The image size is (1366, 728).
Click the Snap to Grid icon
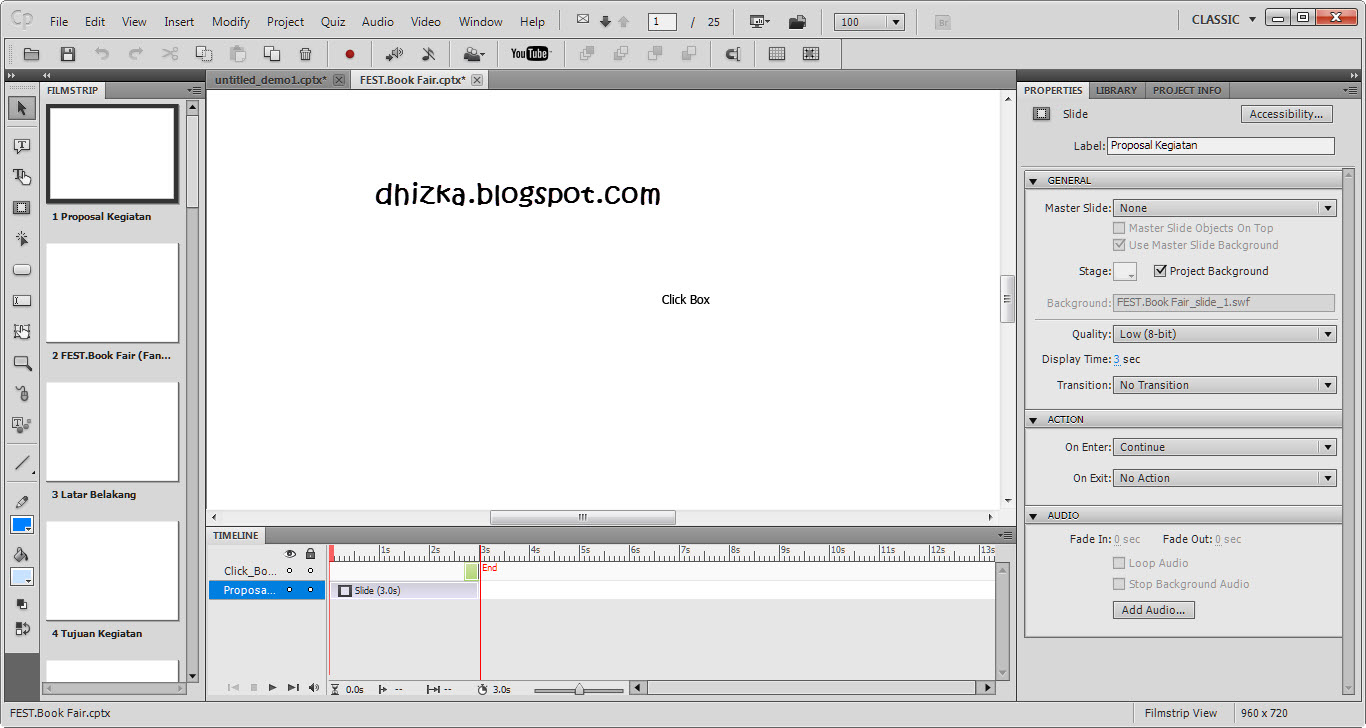[811, 54]
